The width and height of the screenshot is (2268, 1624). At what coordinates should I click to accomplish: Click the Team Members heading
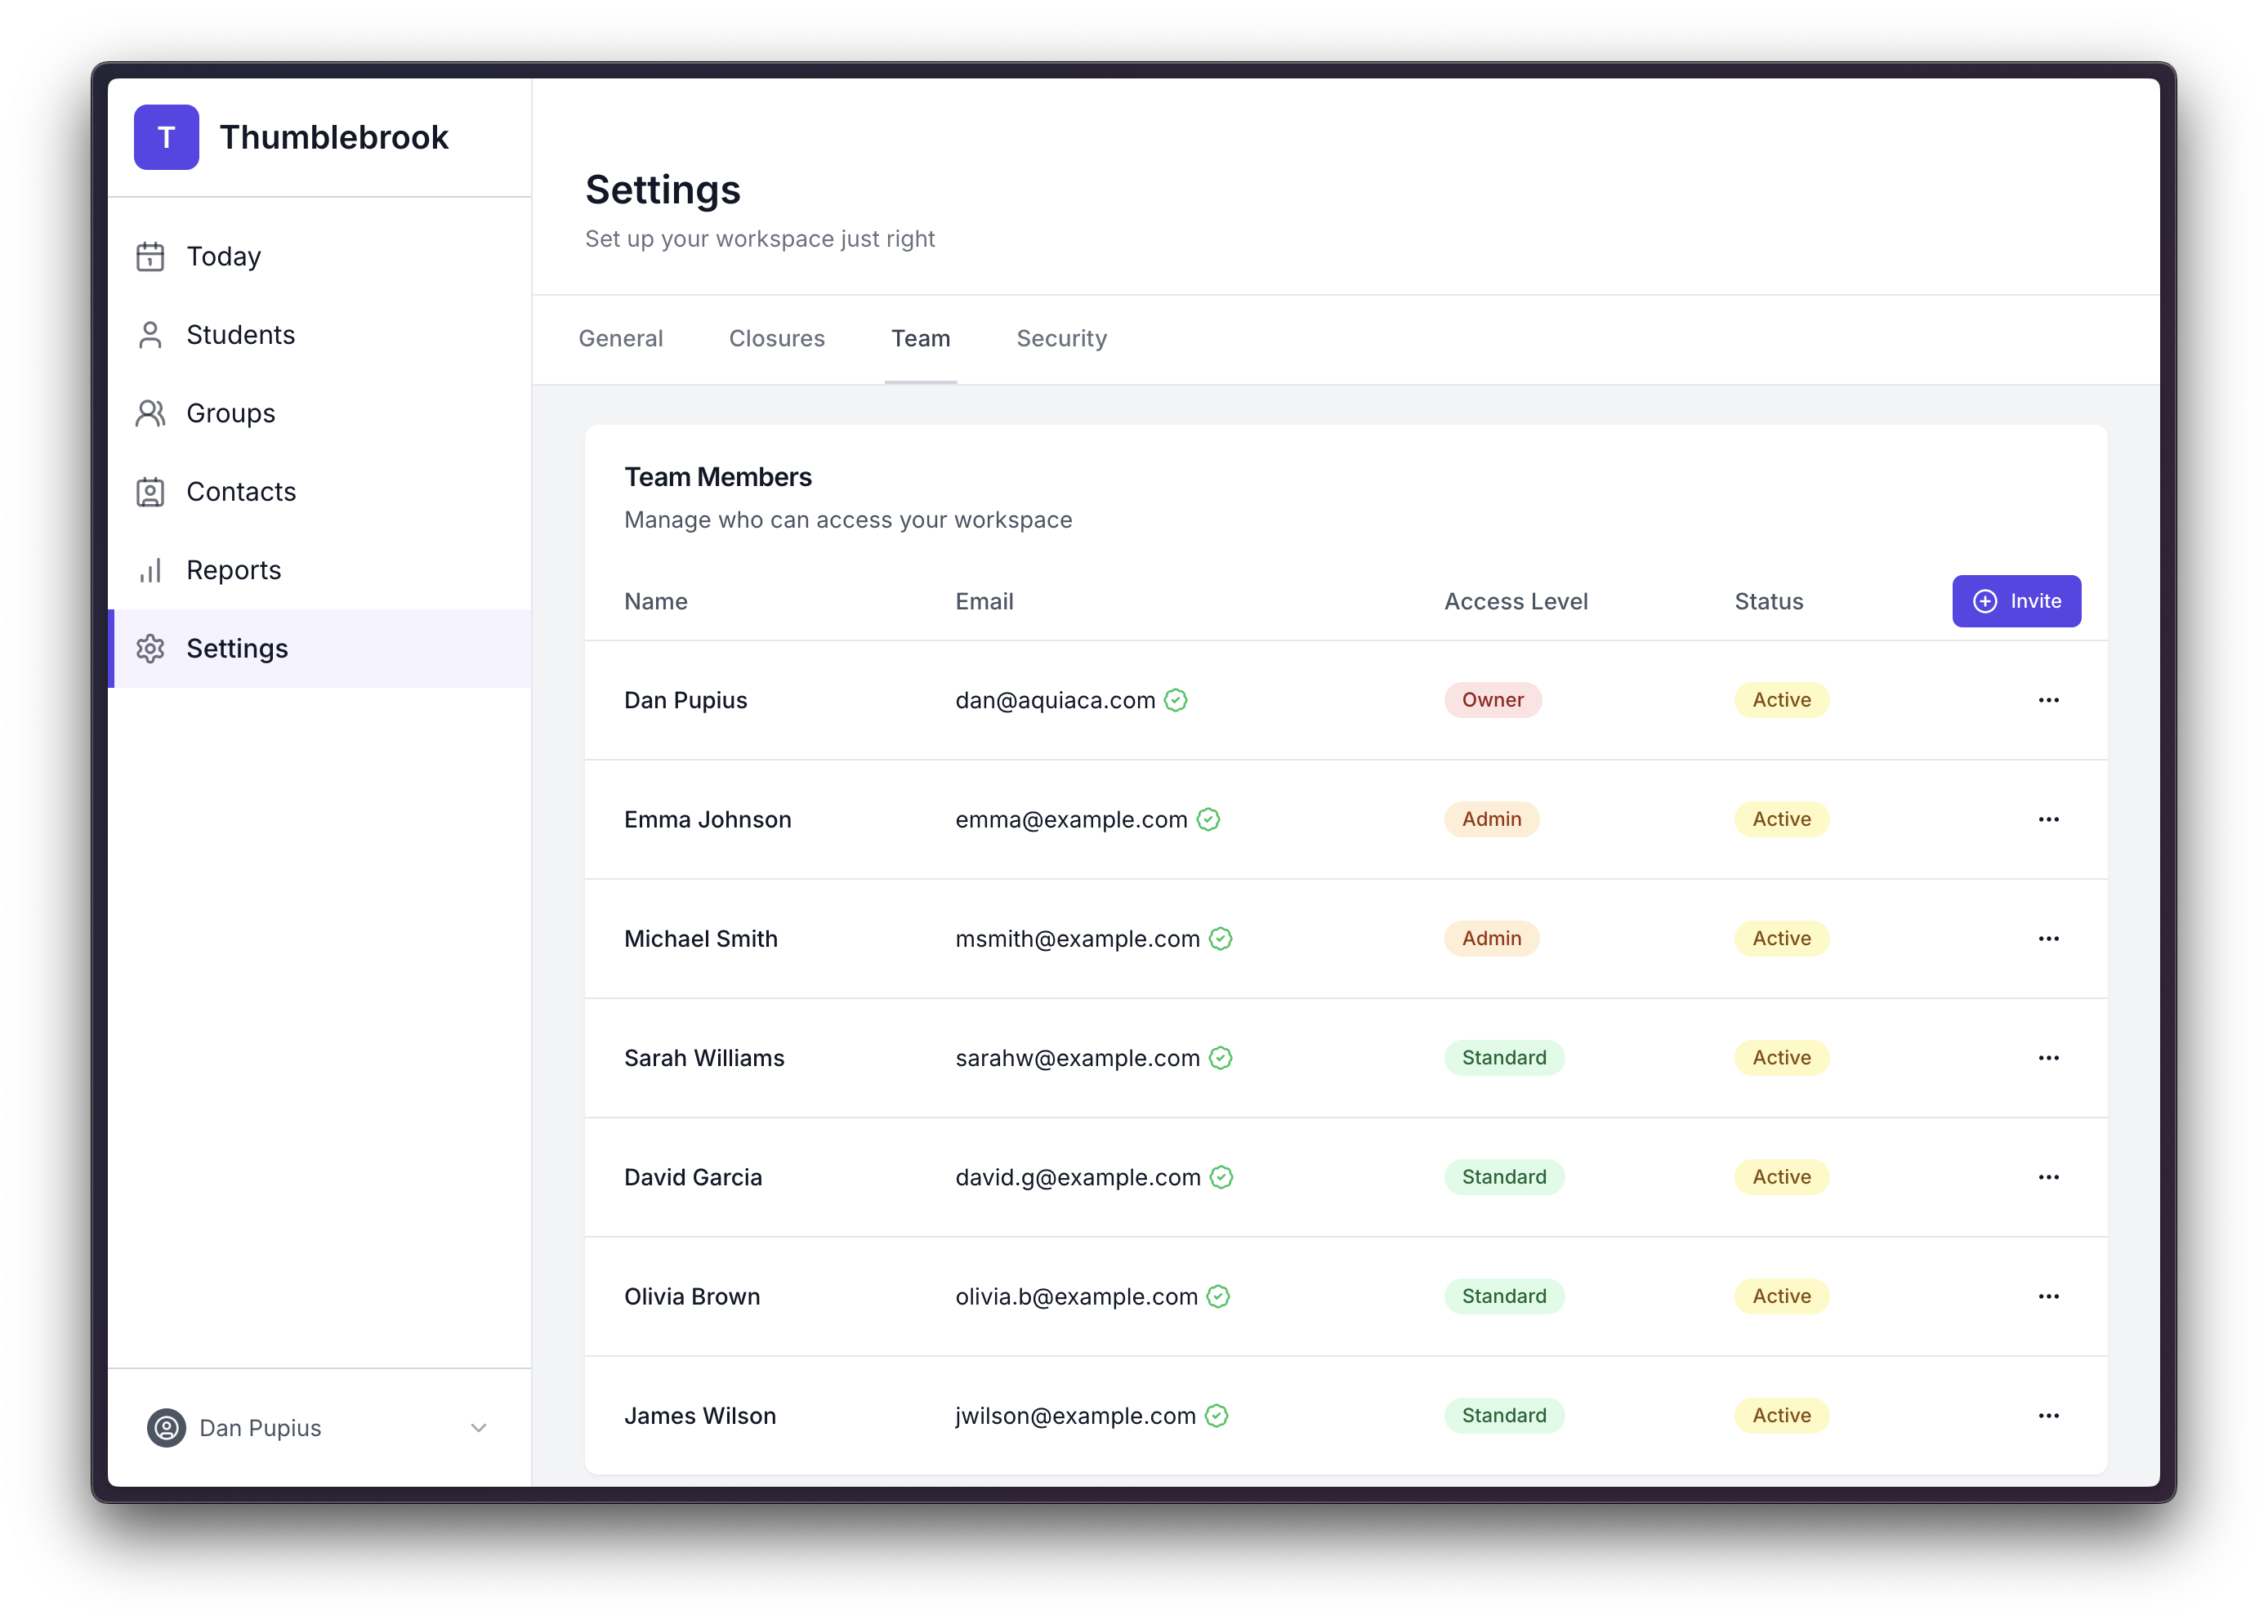[x=718, y=477]
